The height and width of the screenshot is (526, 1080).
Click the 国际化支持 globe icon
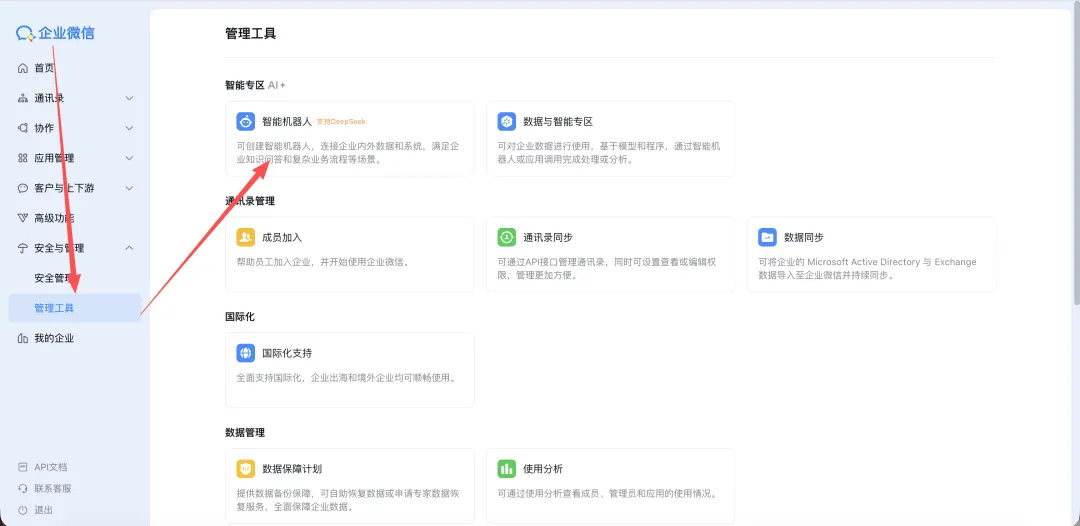tap(246, 353)
